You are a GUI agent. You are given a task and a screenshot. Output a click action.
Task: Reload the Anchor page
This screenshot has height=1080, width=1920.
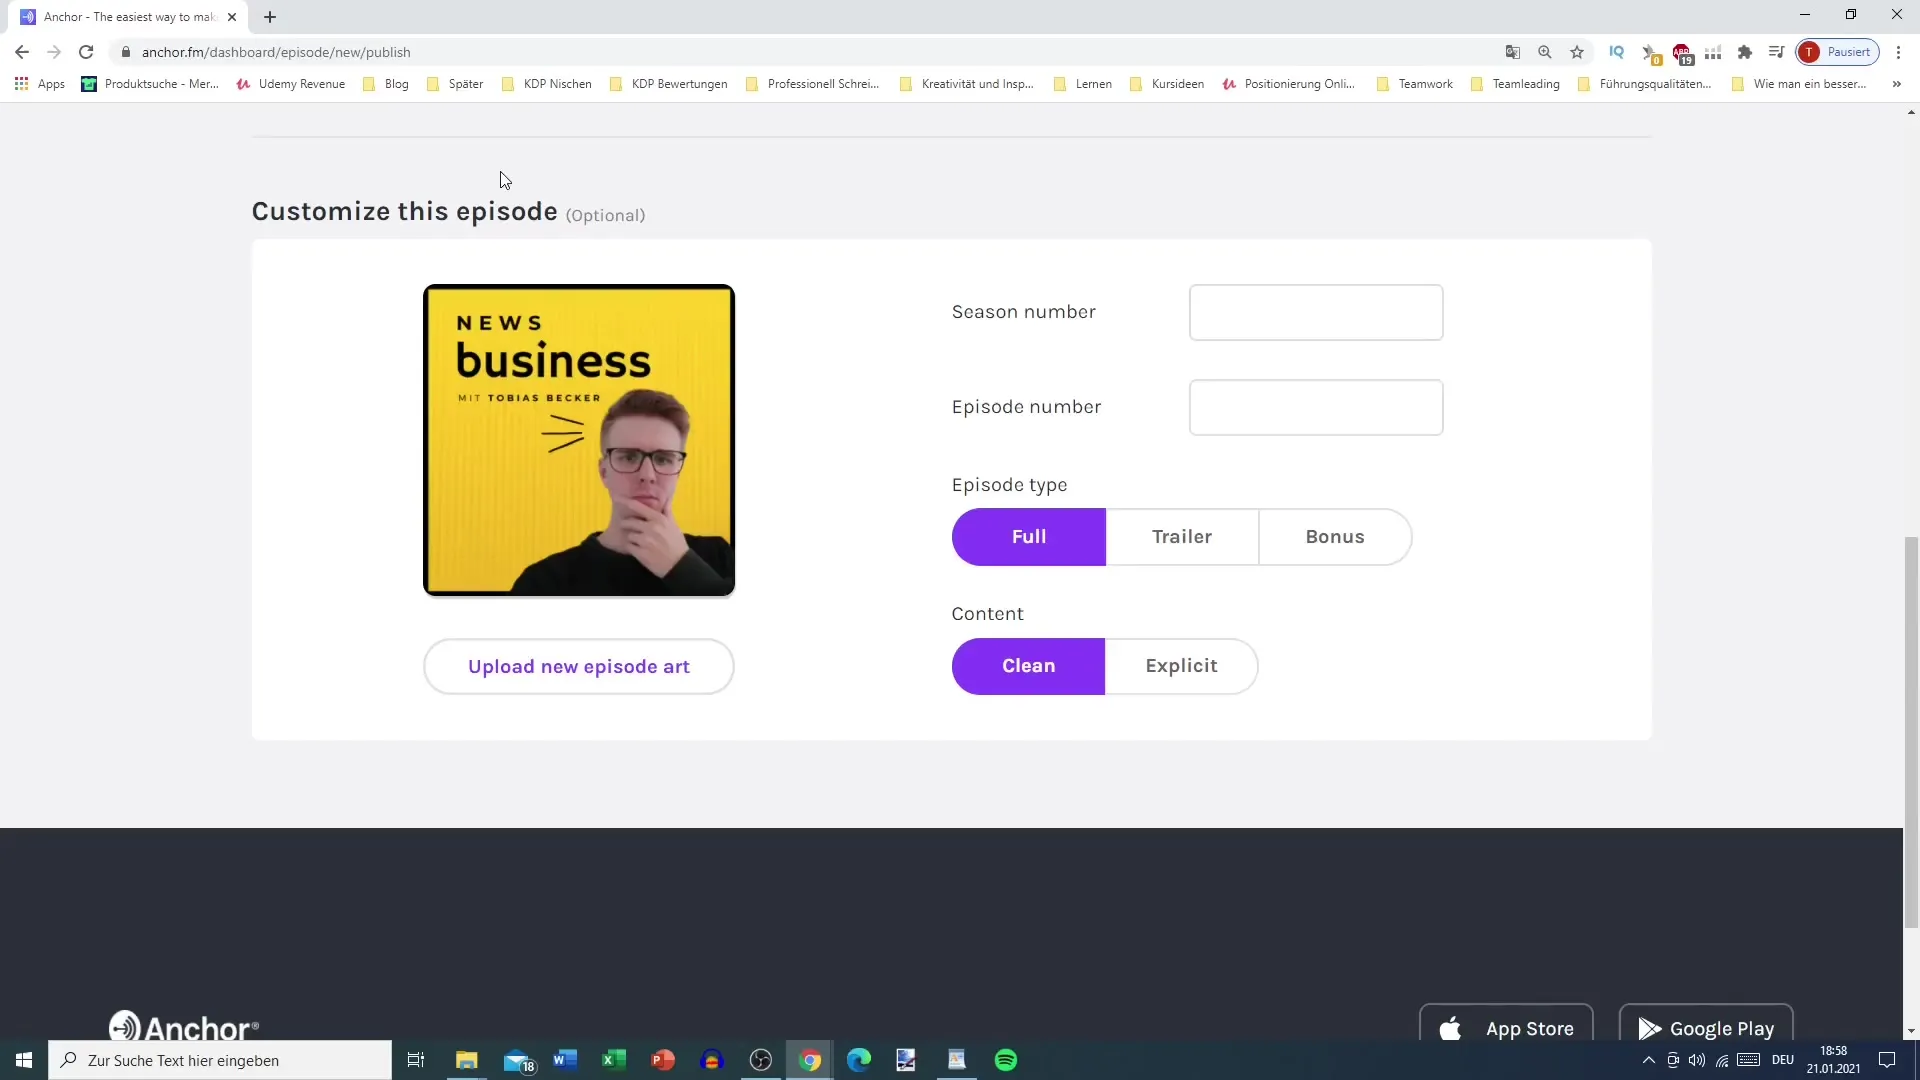[x=86, y=52]
